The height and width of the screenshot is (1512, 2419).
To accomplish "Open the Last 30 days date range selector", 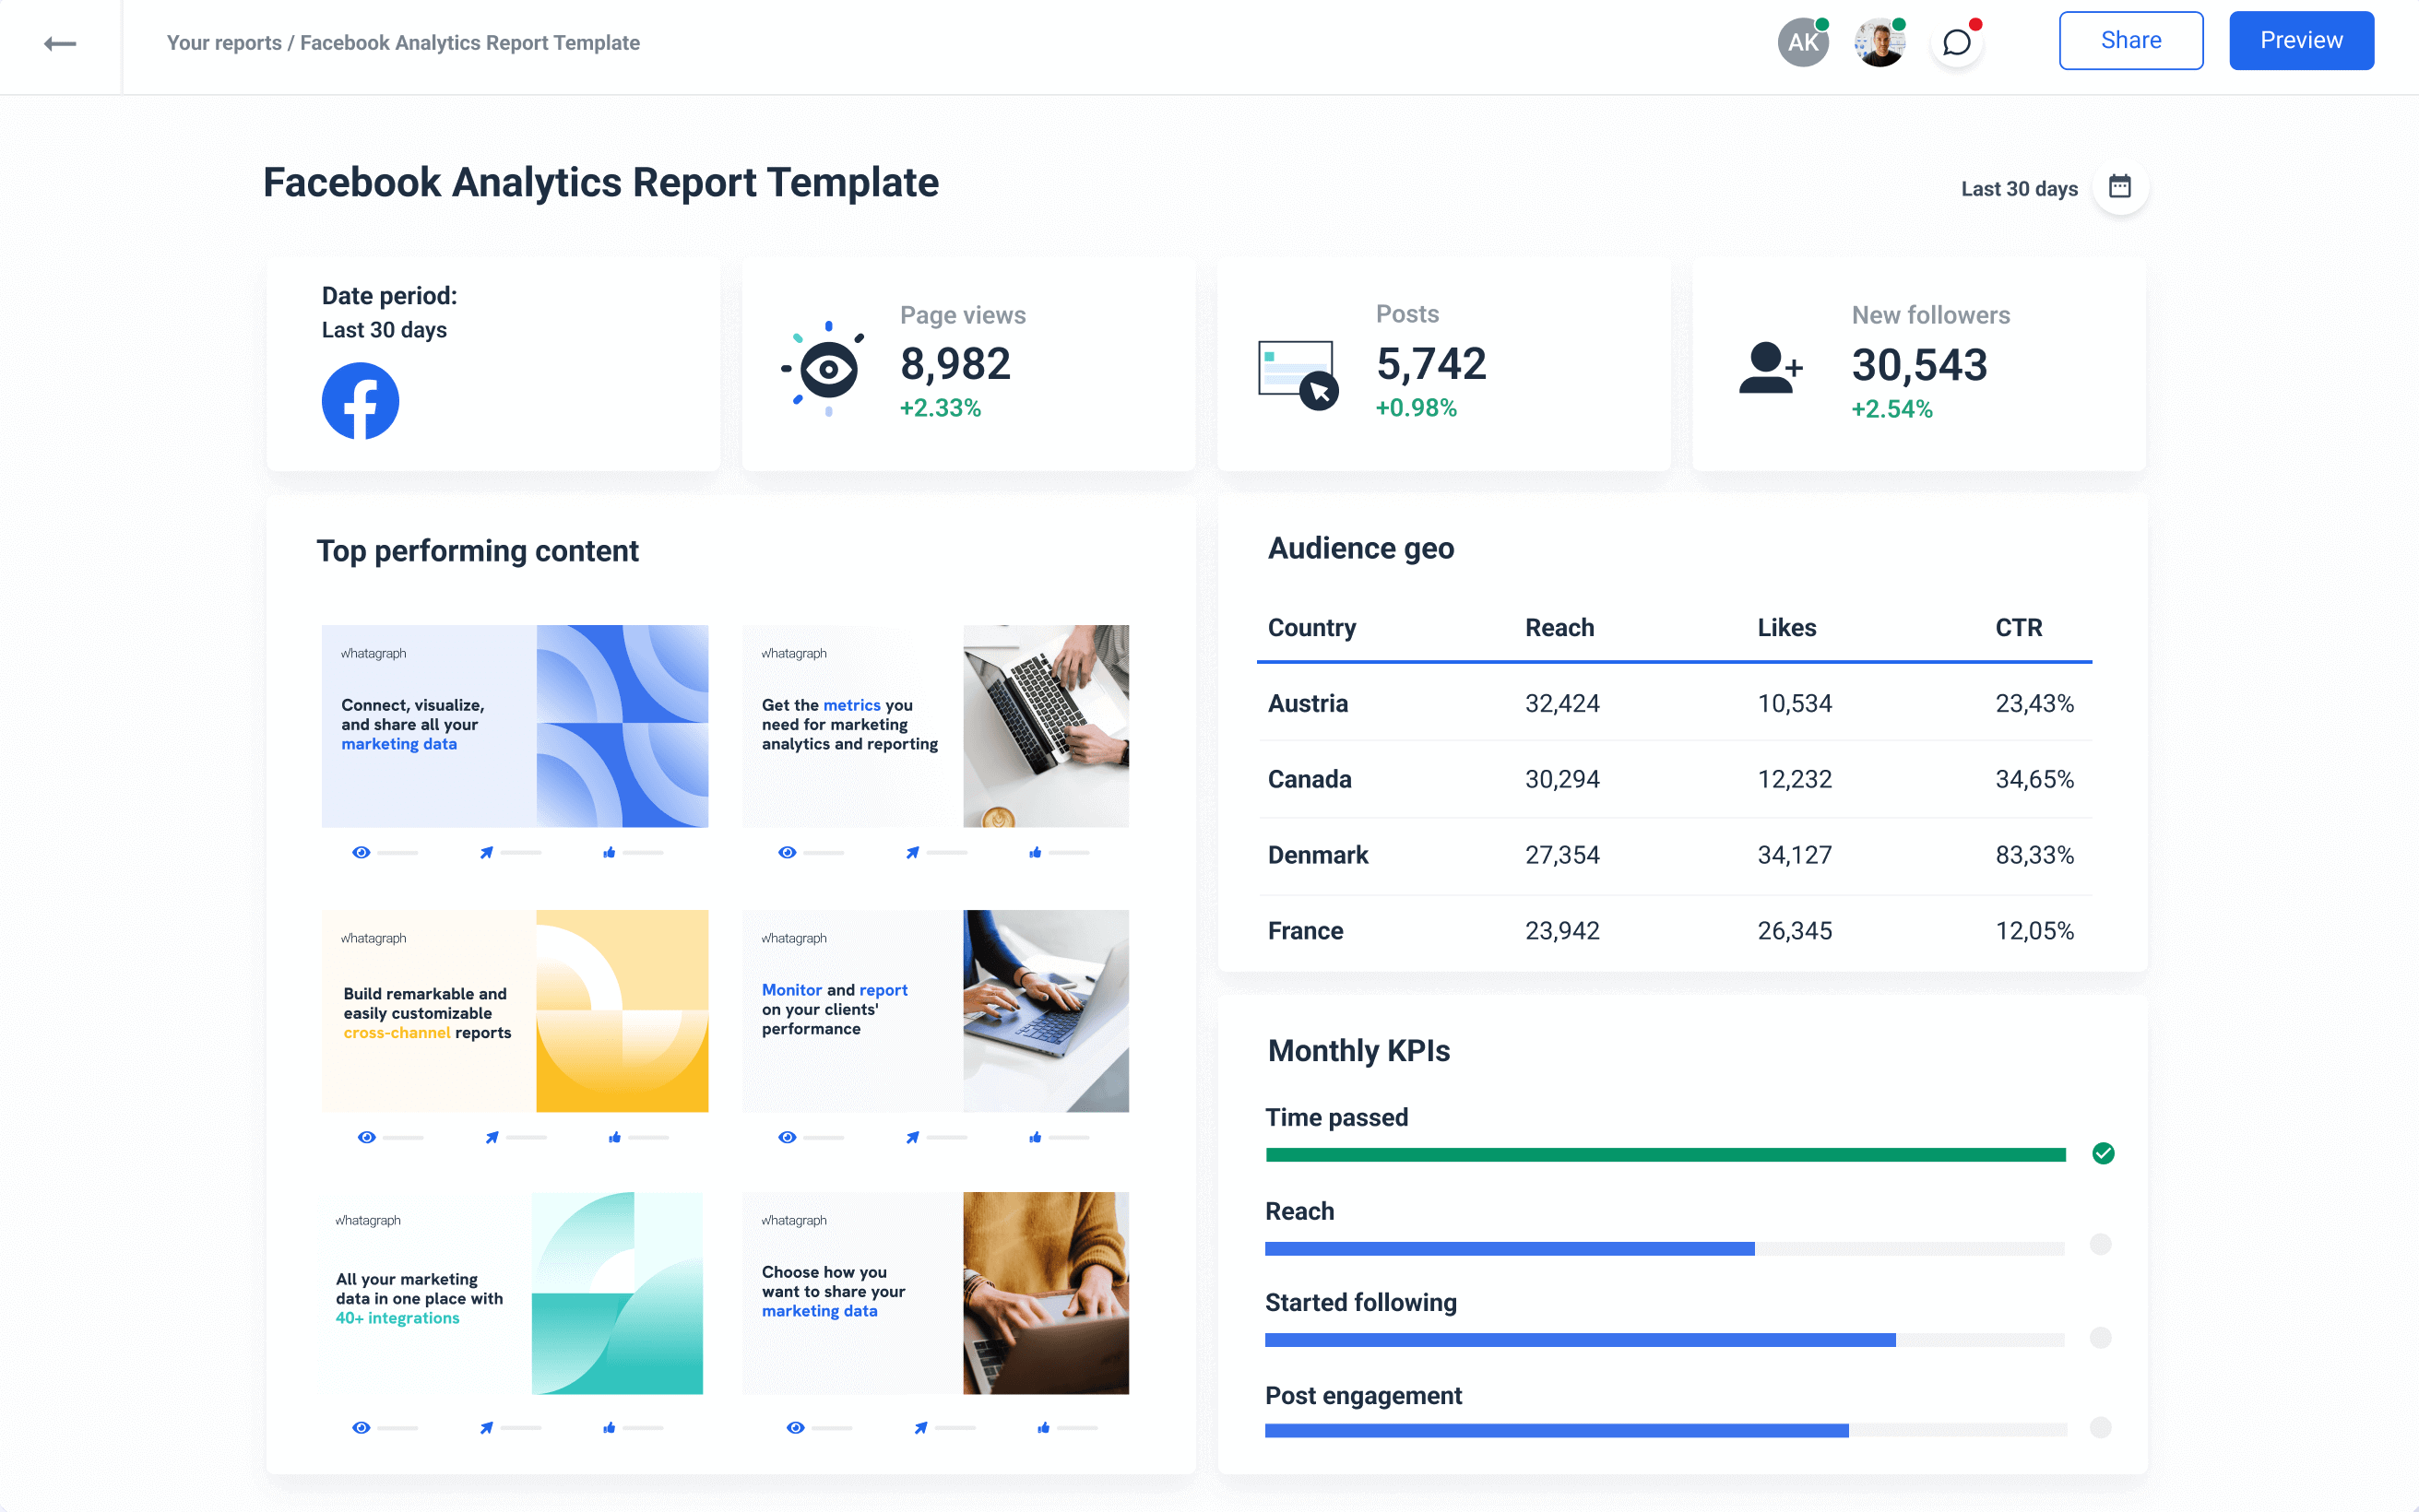I will [2018, 187].
